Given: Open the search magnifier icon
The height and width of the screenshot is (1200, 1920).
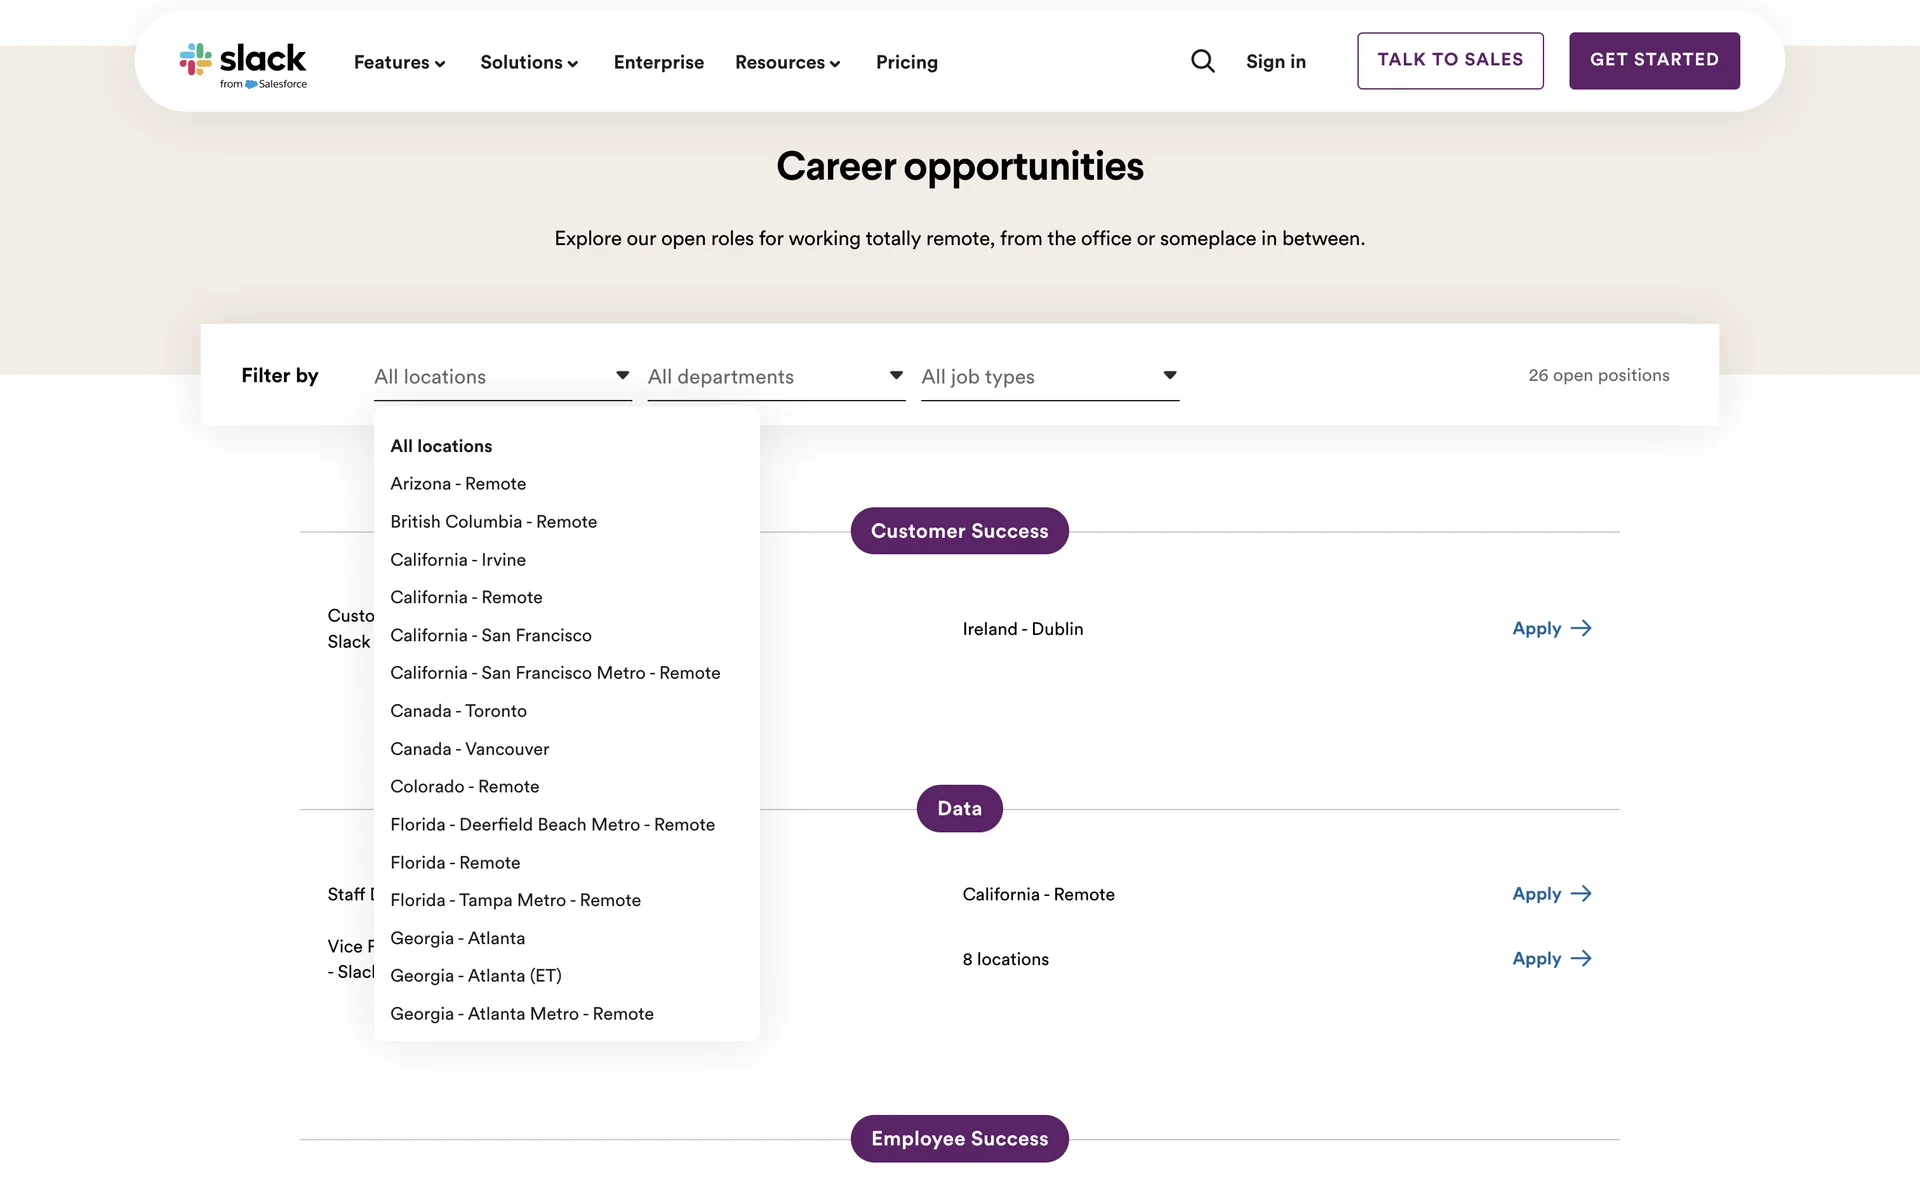Looking at the screenshot, I should click(1203, 62).
